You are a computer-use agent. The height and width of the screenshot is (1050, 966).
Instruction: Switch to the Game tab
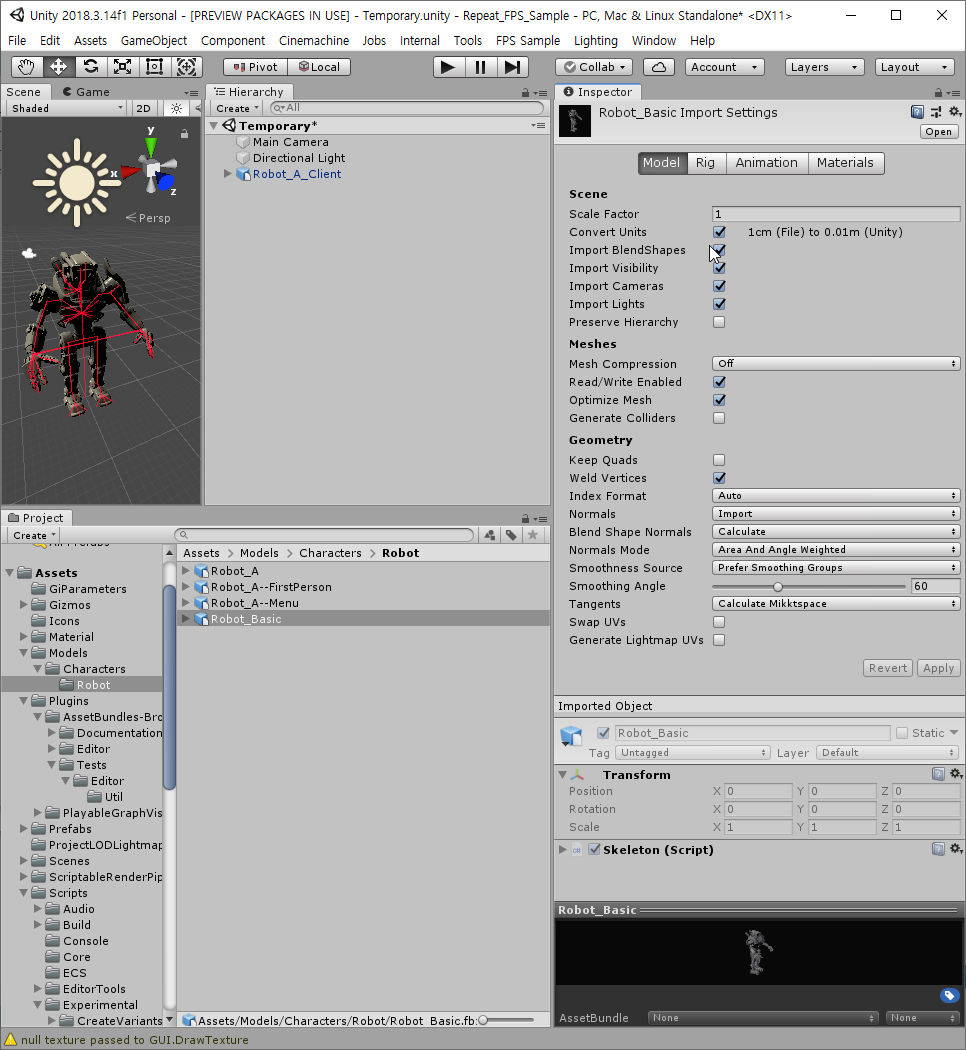coord(86,92)
